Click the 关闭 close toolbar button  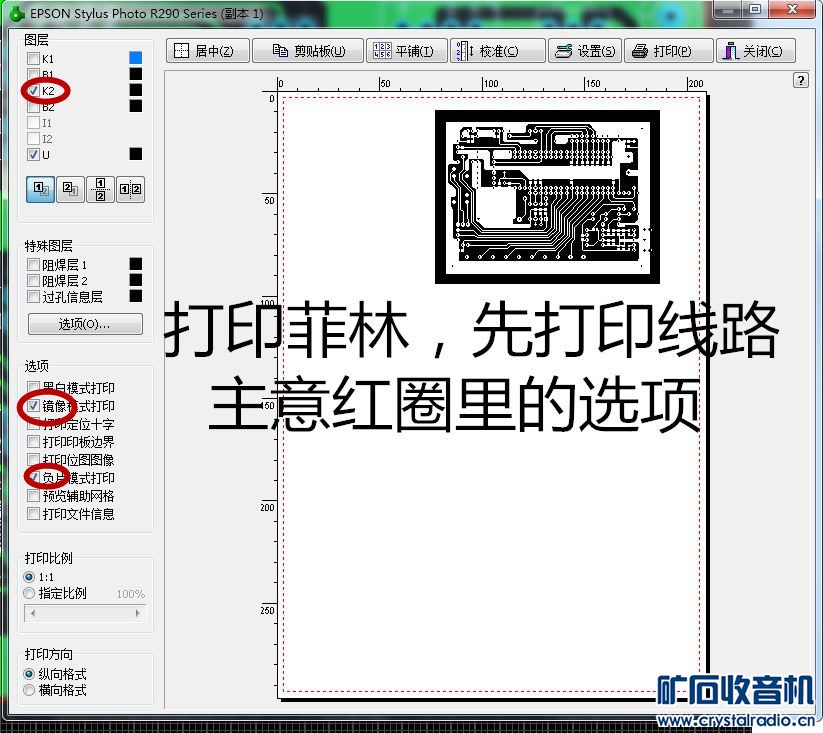coord(756,51)
